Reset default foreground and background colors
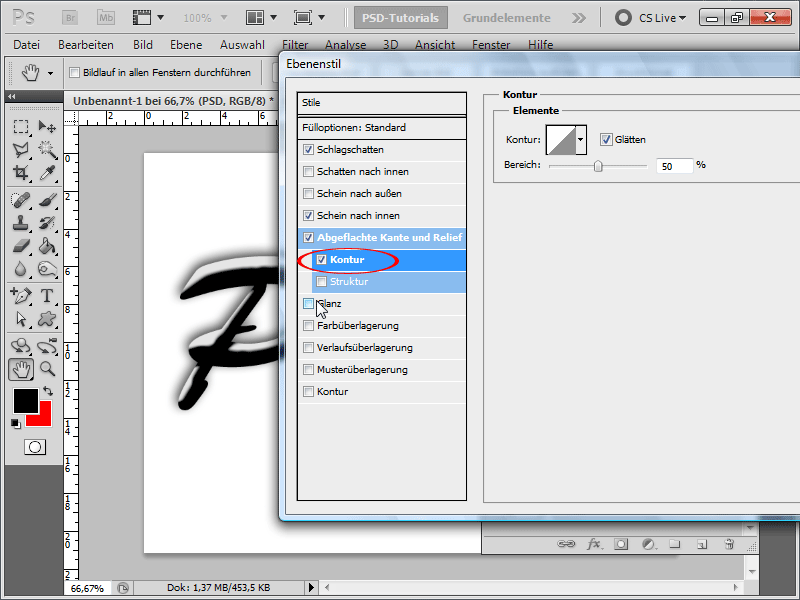 coord(16,423)
